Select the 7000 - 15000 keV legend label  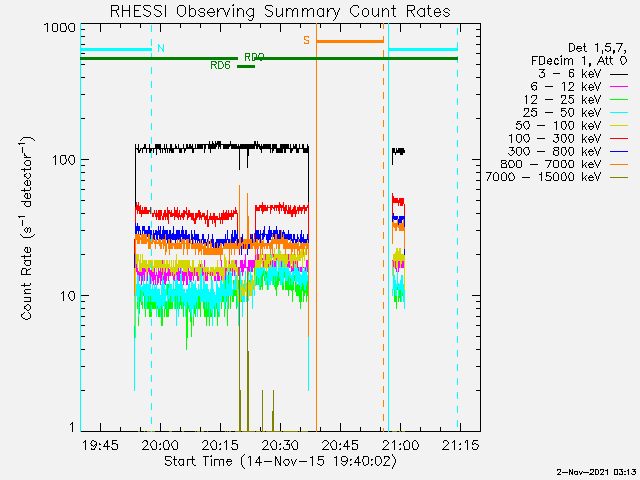tap(543, 177)
